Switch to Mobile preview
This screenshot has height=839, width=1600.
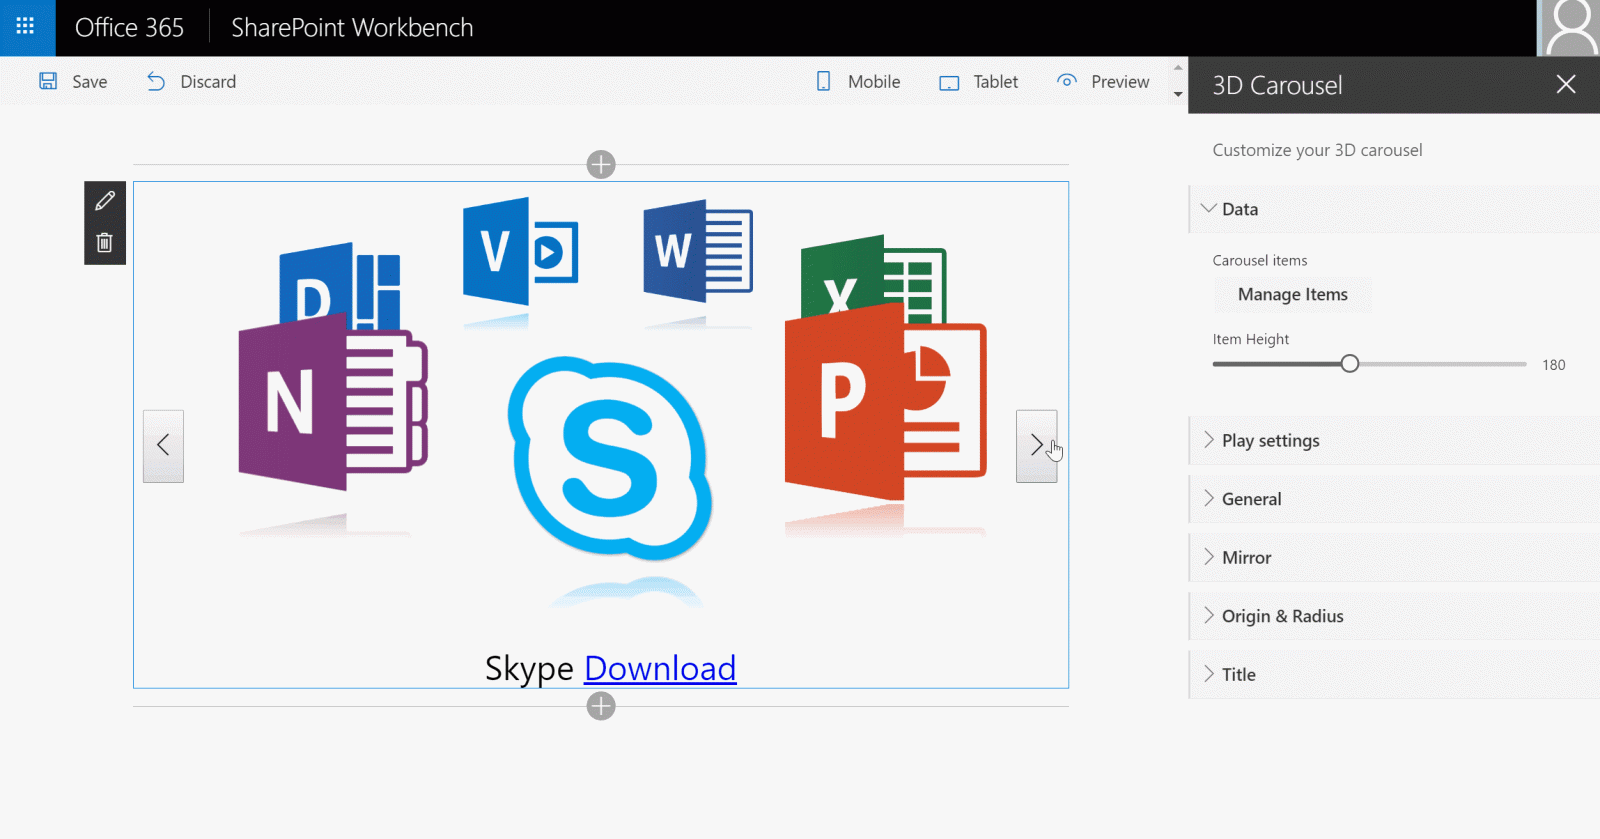tap(858, 82)
